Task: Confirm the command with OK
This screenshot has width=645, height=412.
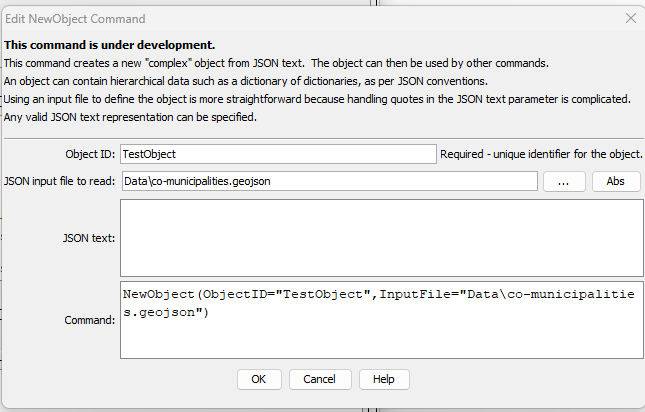Action: (259, 379)
